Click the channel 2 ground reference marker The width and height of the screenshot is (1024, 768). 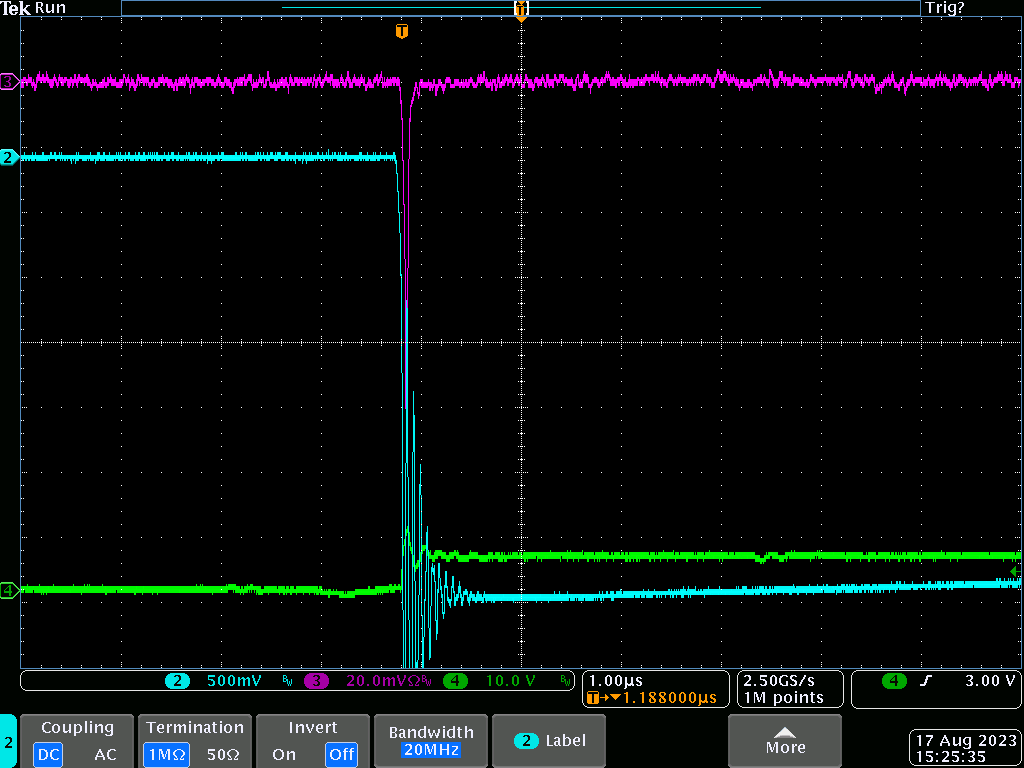click(x=9, y=157)
